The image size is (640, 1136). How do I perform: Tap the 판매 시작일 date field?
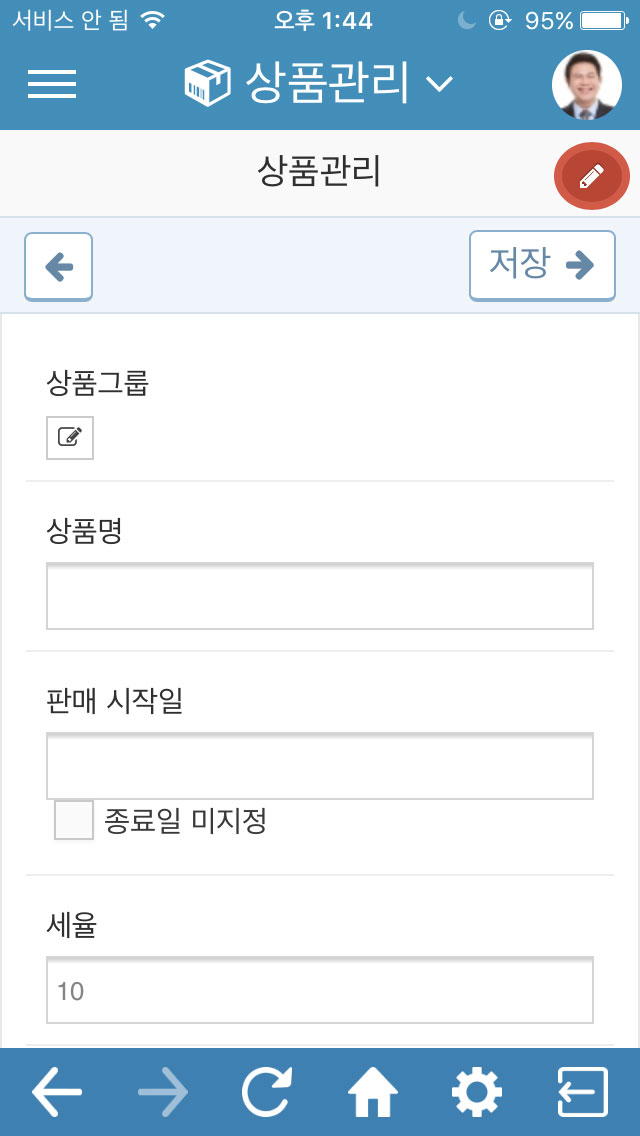click(x=320, y=767)
